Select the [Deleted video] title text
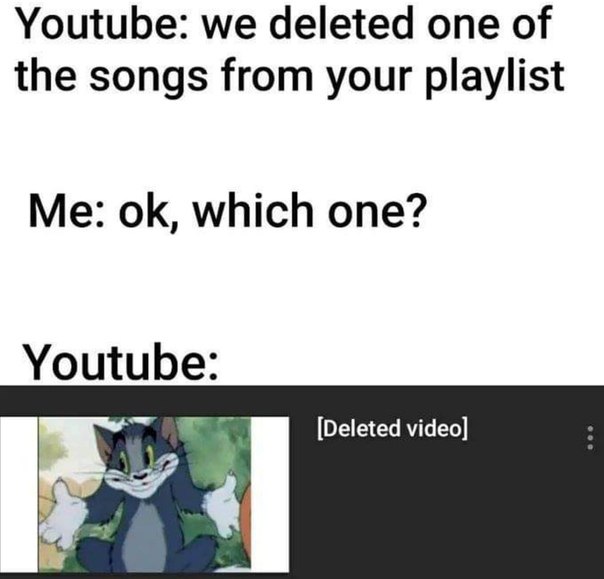The width and height of the screenshot is (604, 579). [392, 428]
